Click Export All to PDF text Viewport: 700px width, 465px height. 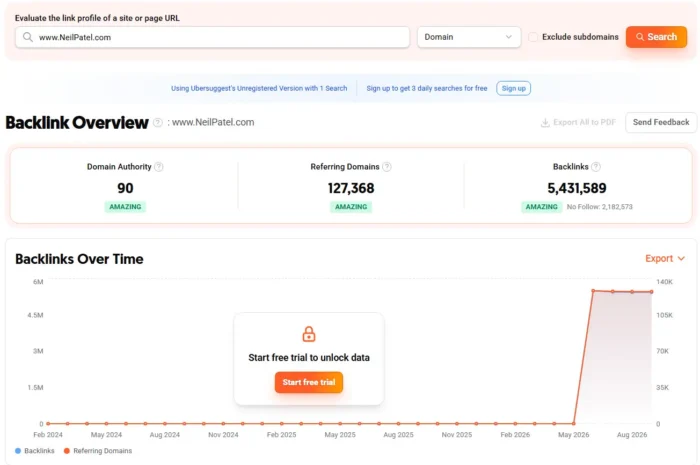tap(584, 122)
